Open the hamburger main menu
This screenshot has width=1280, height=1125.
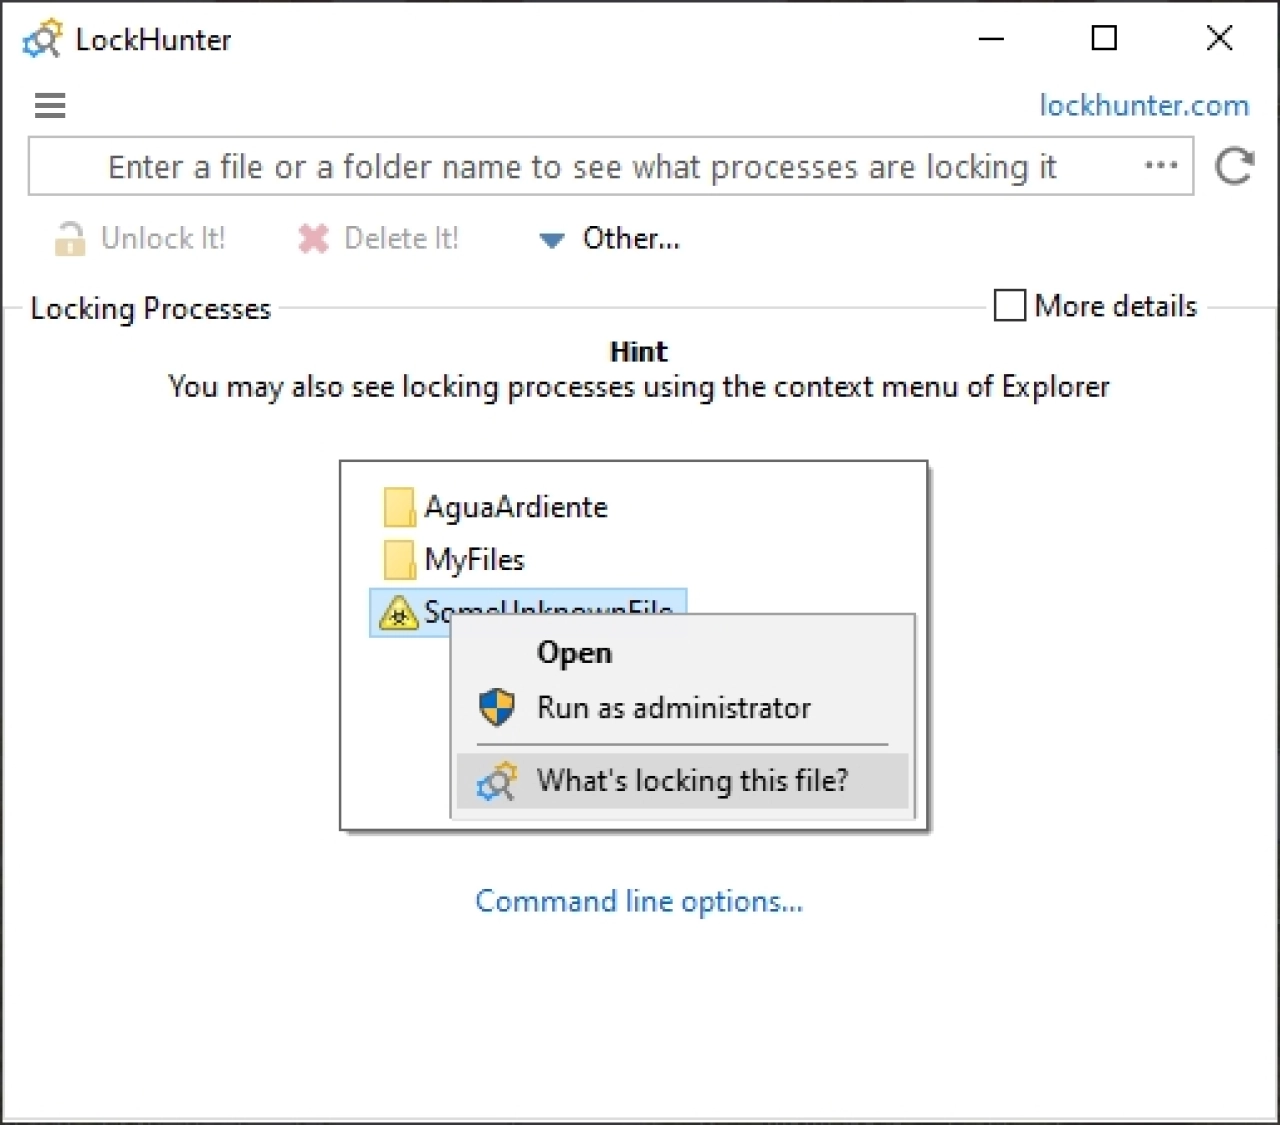click(x=50, y=105)
